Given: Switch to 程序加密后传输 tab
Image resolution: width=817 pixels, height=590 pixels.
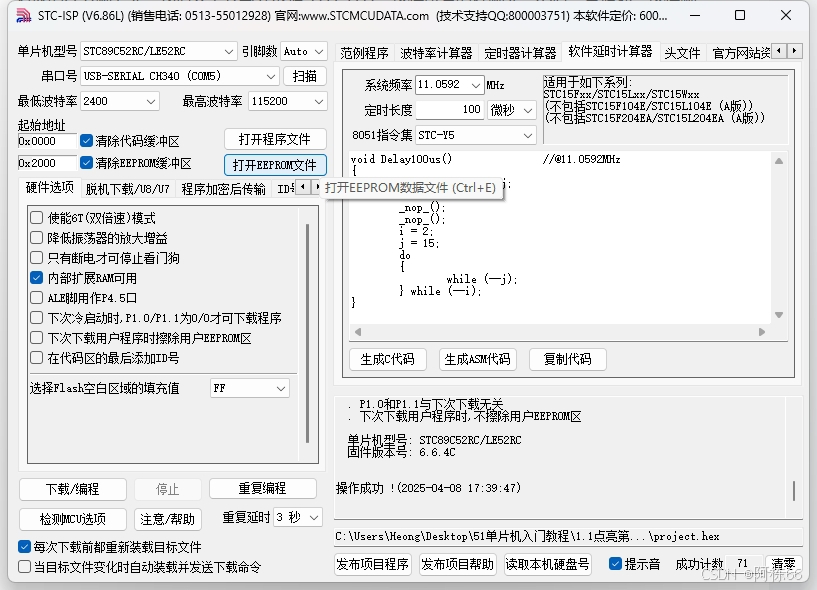Looking at the screenshot, I should (223, 189).
